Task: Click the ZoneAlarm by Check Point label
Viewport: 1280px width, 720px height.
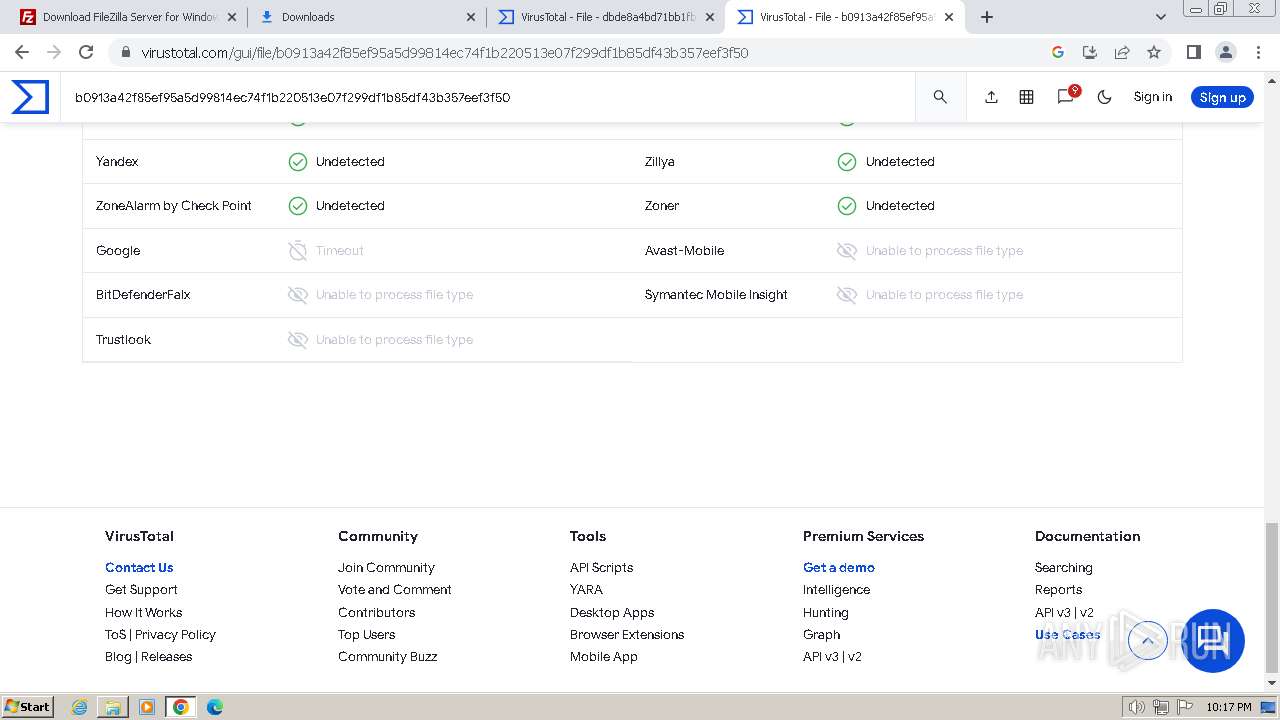Action: point(174,206)
